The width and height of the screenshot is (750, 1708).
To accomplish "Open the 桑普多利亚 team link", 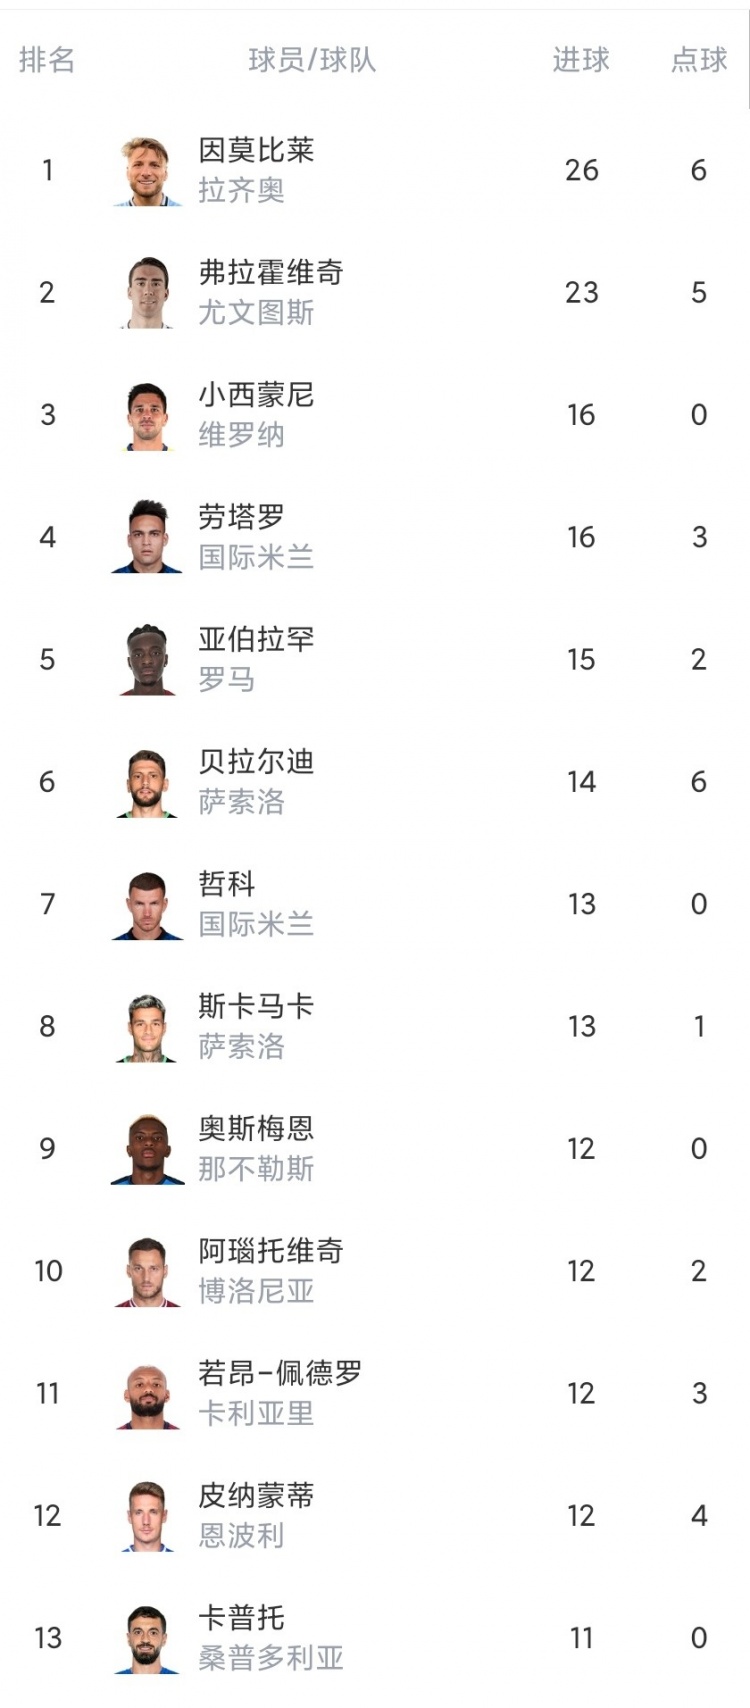I will tap(271, 1658).
